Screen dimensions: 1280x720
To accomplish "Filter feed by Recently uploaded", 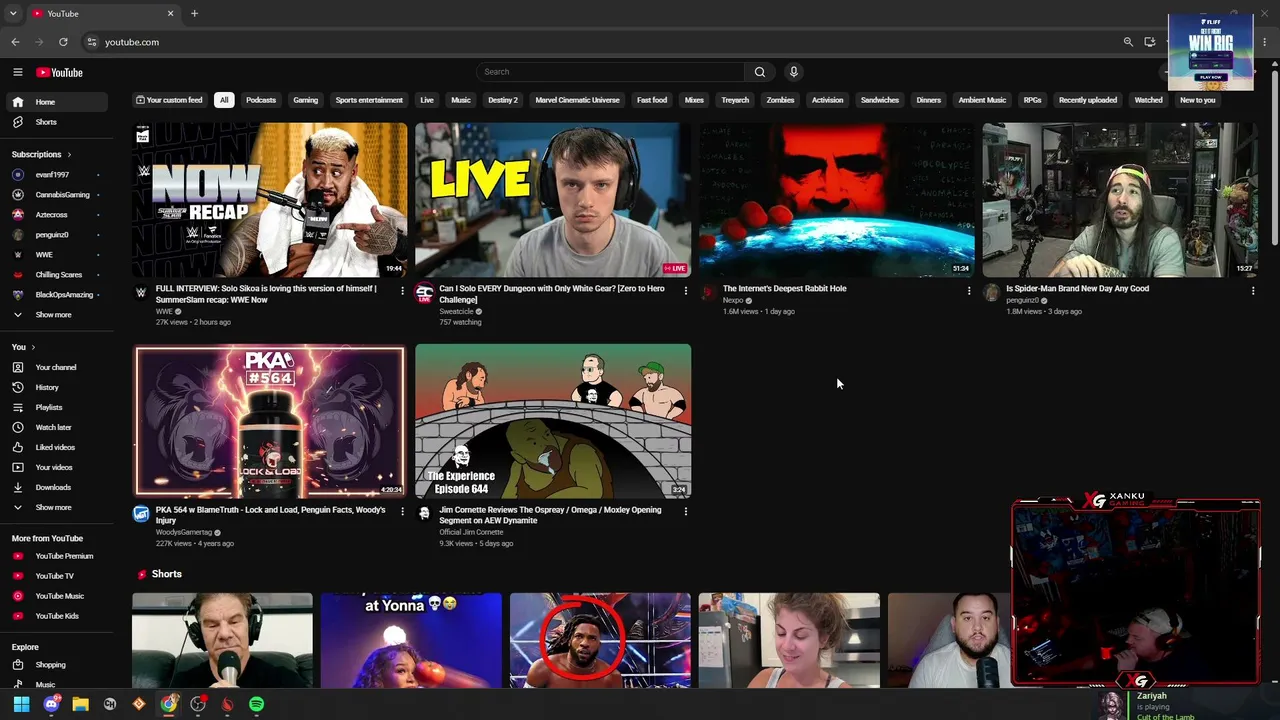I will (1088, 100).
